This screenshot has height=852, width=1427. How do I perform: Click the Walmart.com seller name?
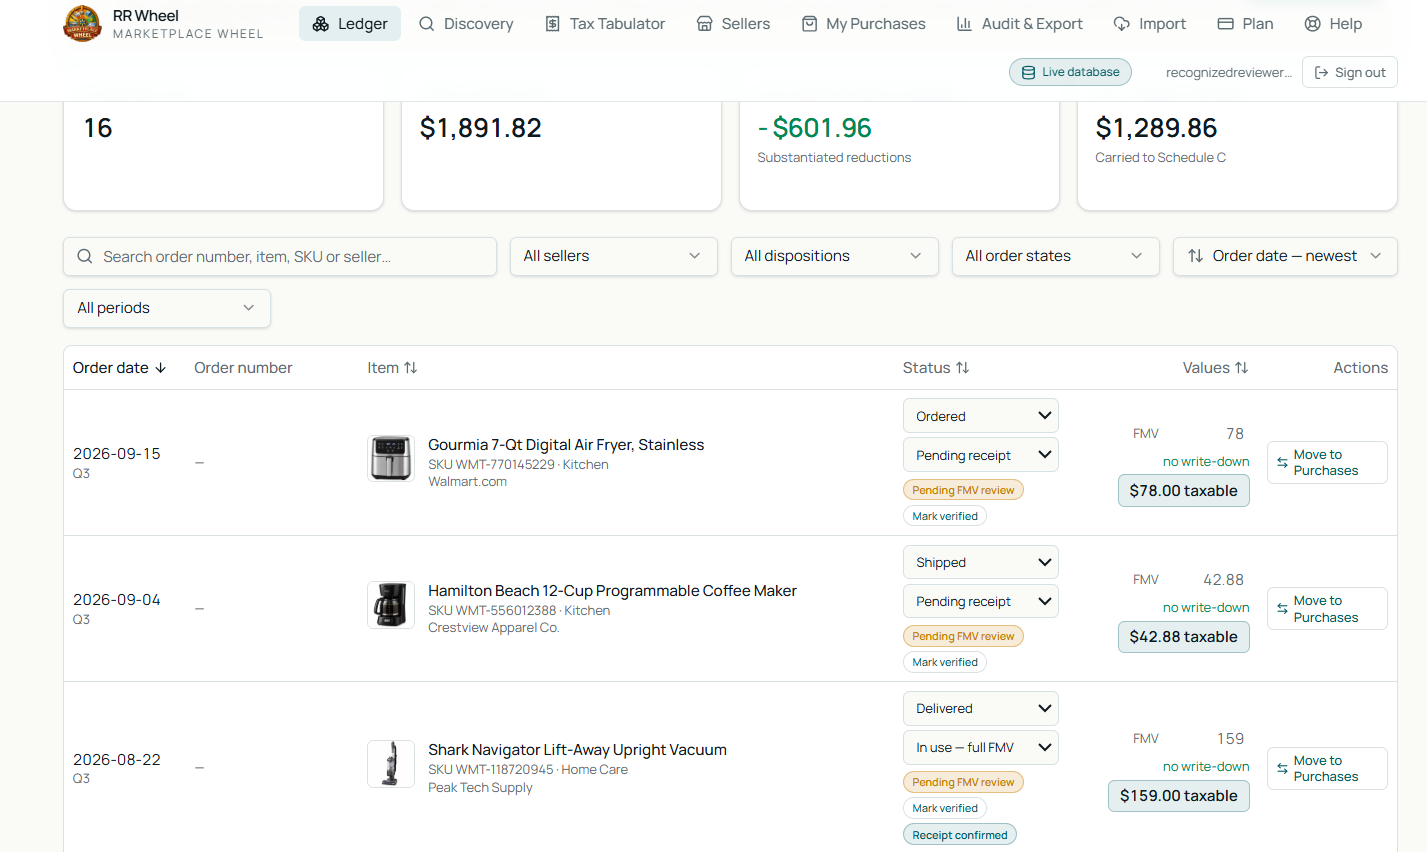pos(467,481)
